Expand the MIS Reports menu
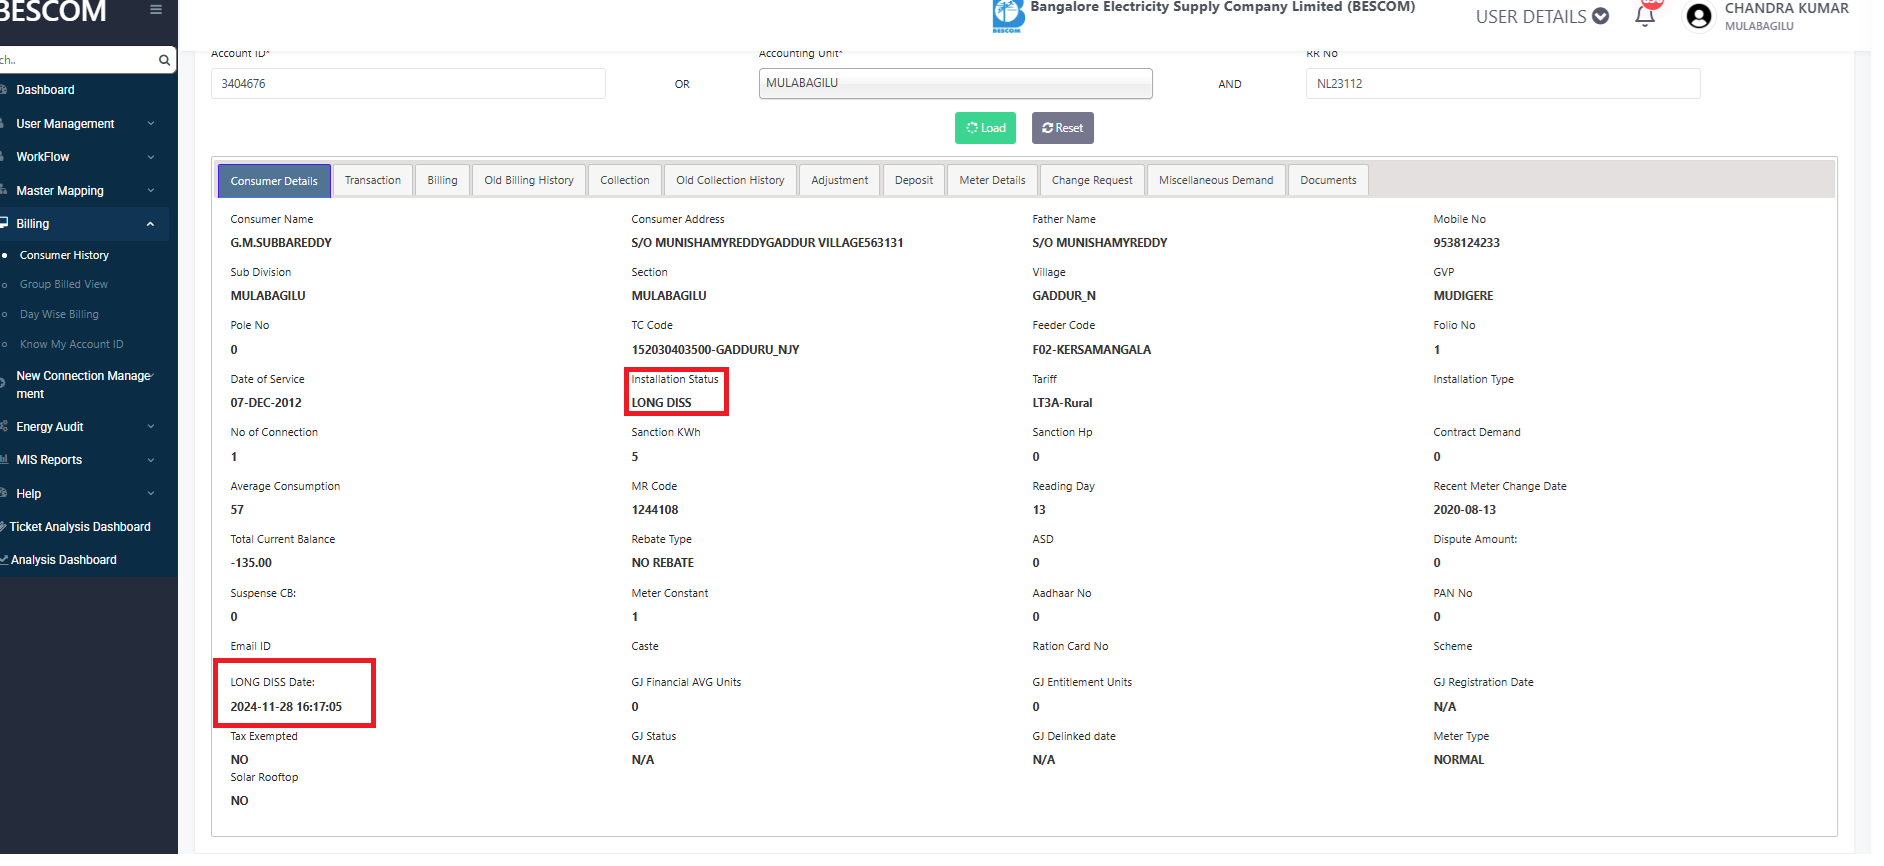Screen dimensions: 1884x866 85,460
